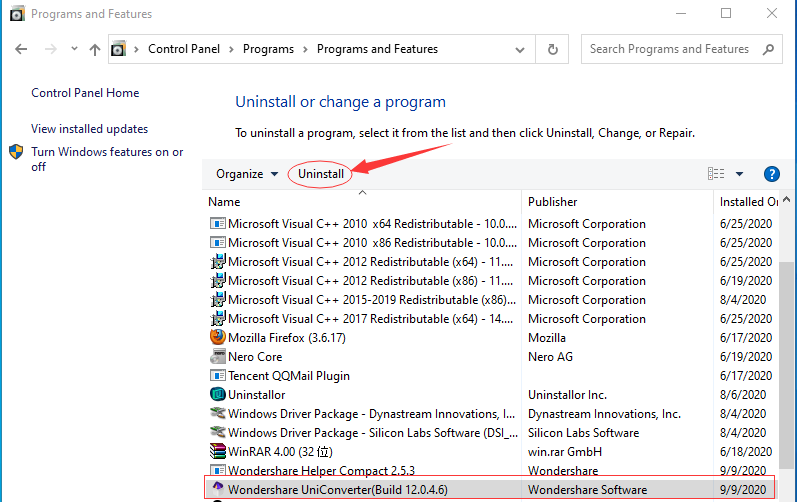
Task: Sort list by Name column header
Action: pos(224,202)
